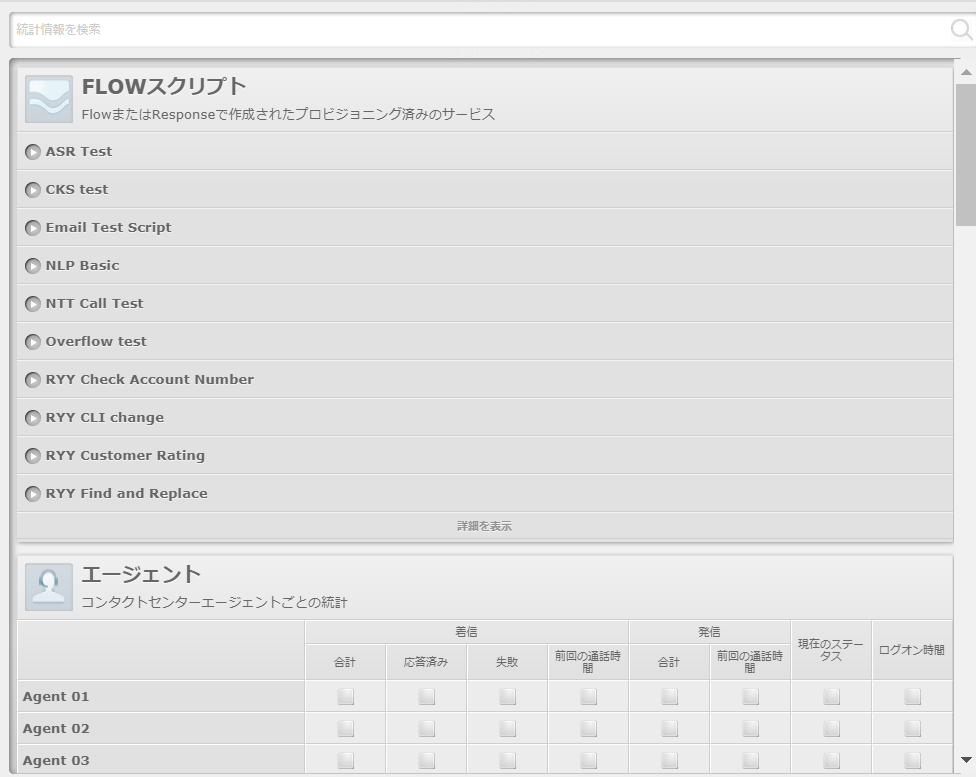This screenshot has height=777, width=976.
Task: Select the Agent 02 row label
Action: 56,728
